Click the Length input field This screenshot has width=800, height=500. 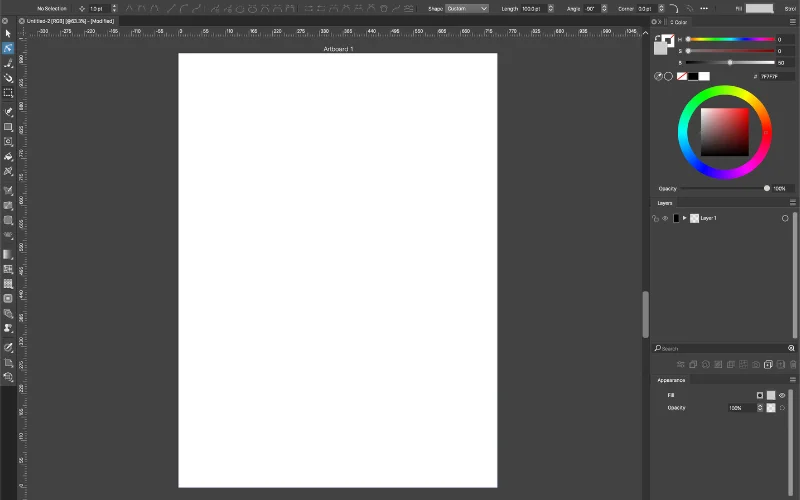pyautogui.click(x=534, y=9)
